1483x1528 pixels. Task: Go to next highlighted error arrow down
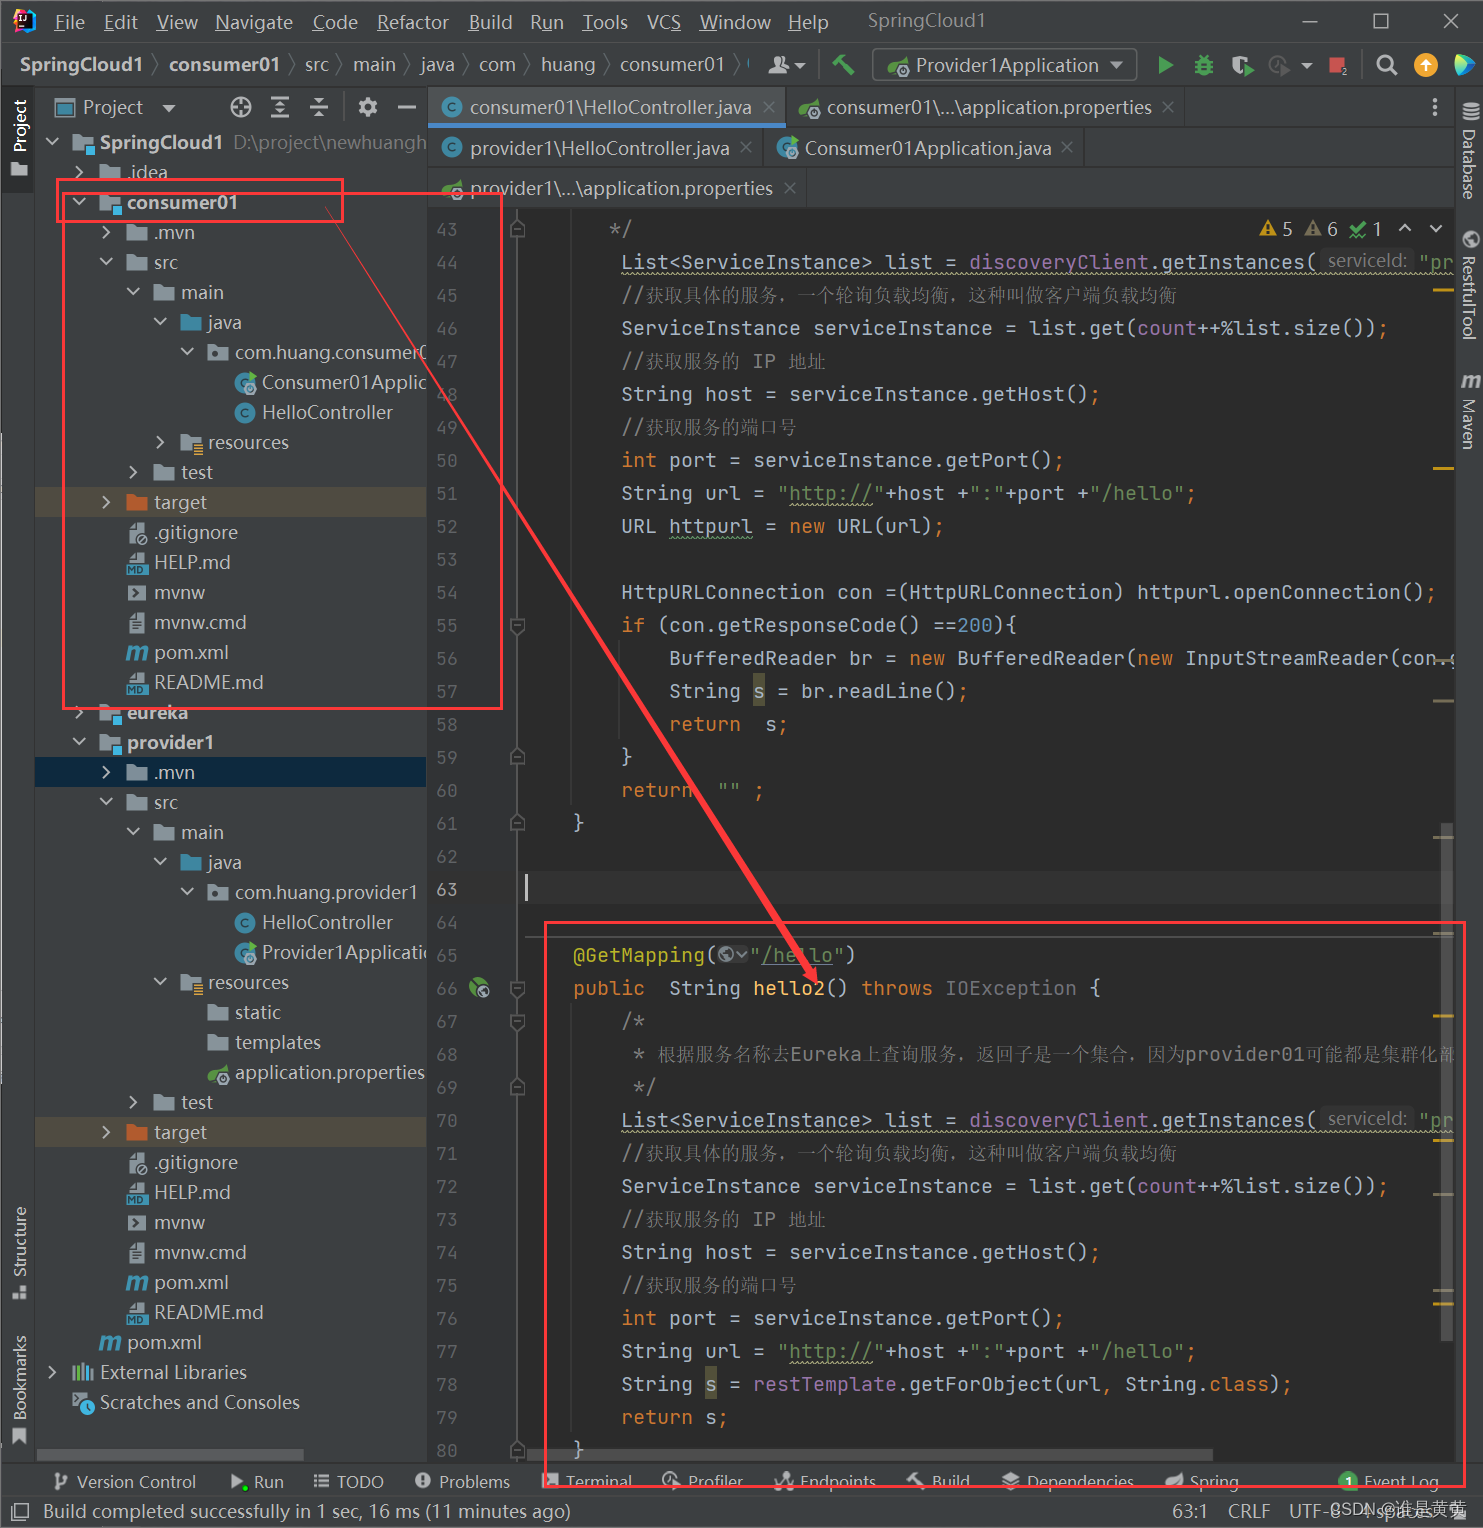1436,229
